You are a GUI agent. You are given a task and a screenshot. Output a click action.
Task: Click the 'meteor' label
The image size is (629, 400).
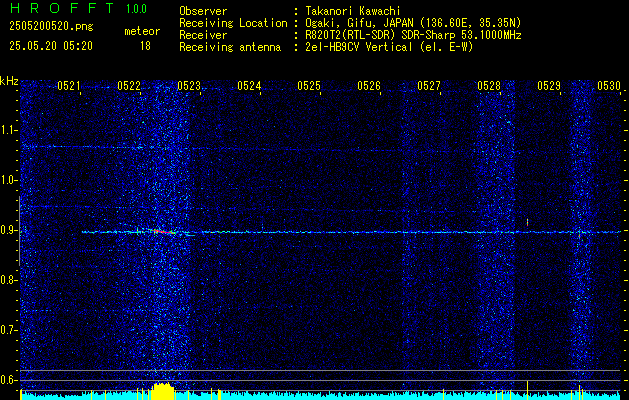[142, 31]
